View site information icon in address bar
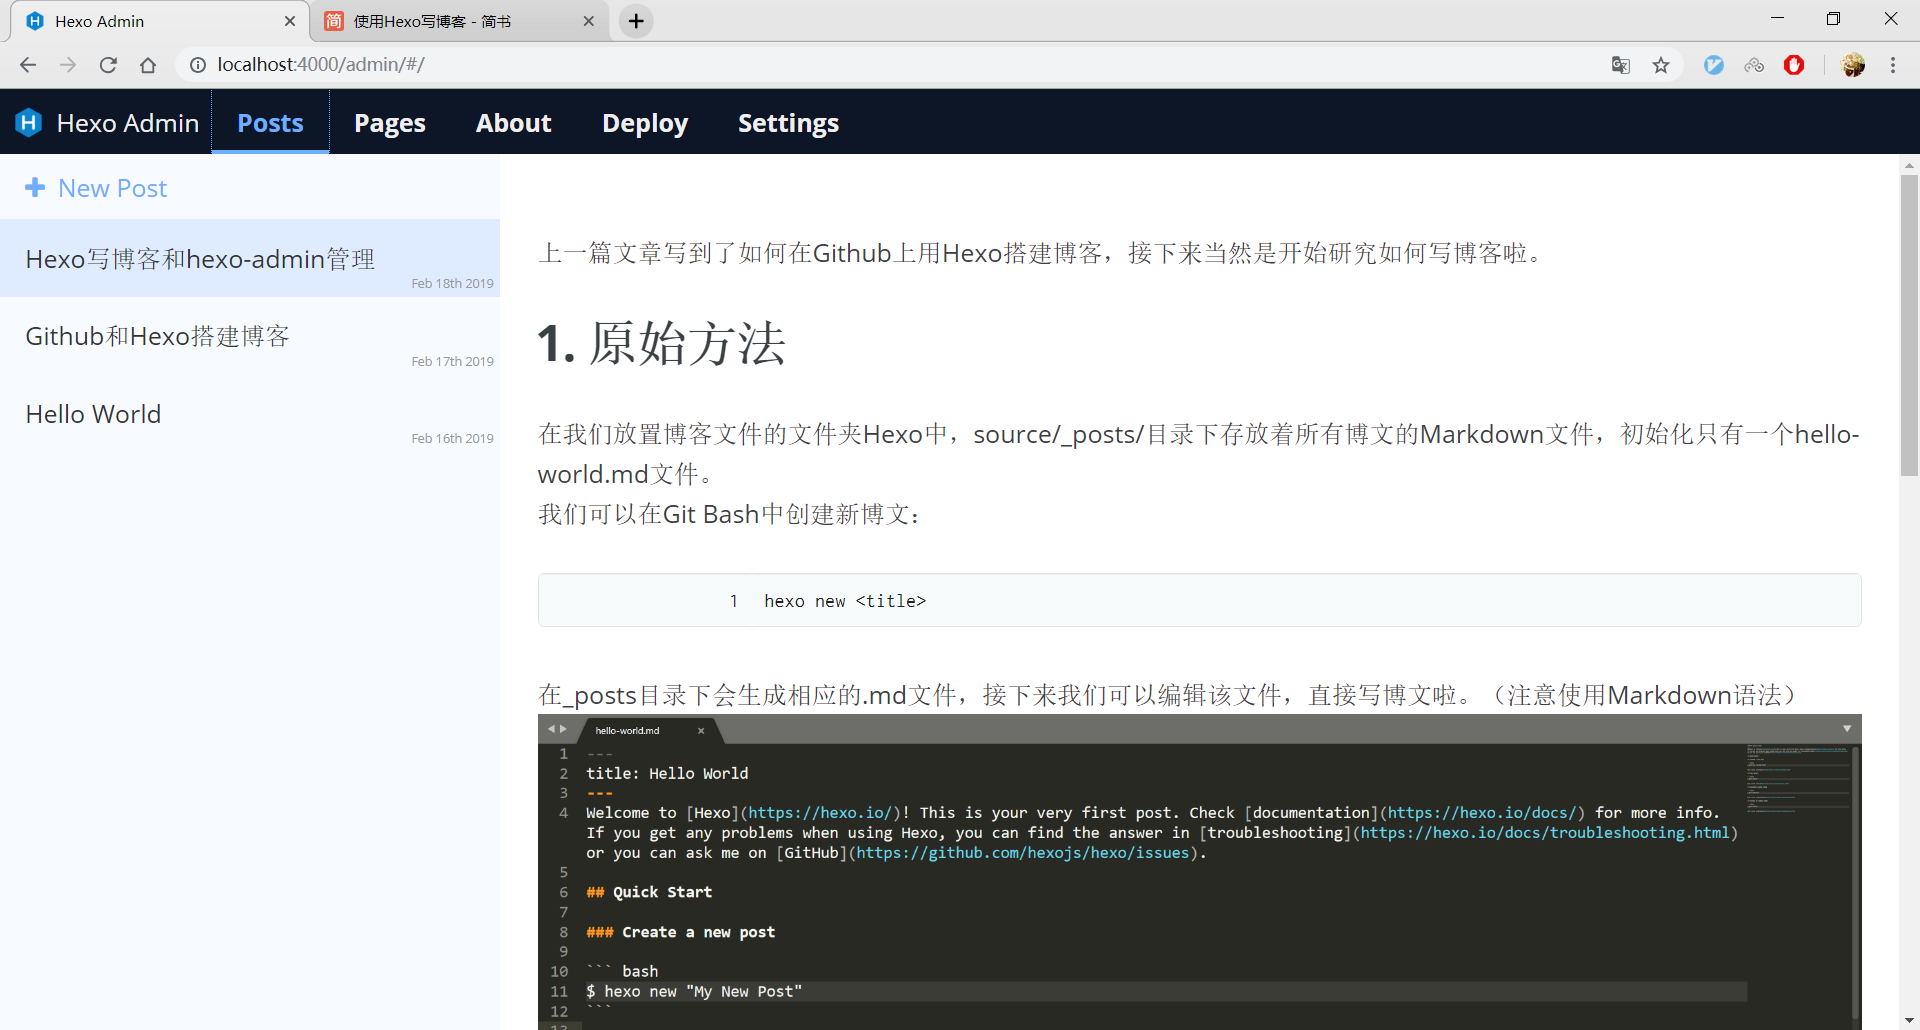This screenshot has height=1030, width=1920. (198, 65)
